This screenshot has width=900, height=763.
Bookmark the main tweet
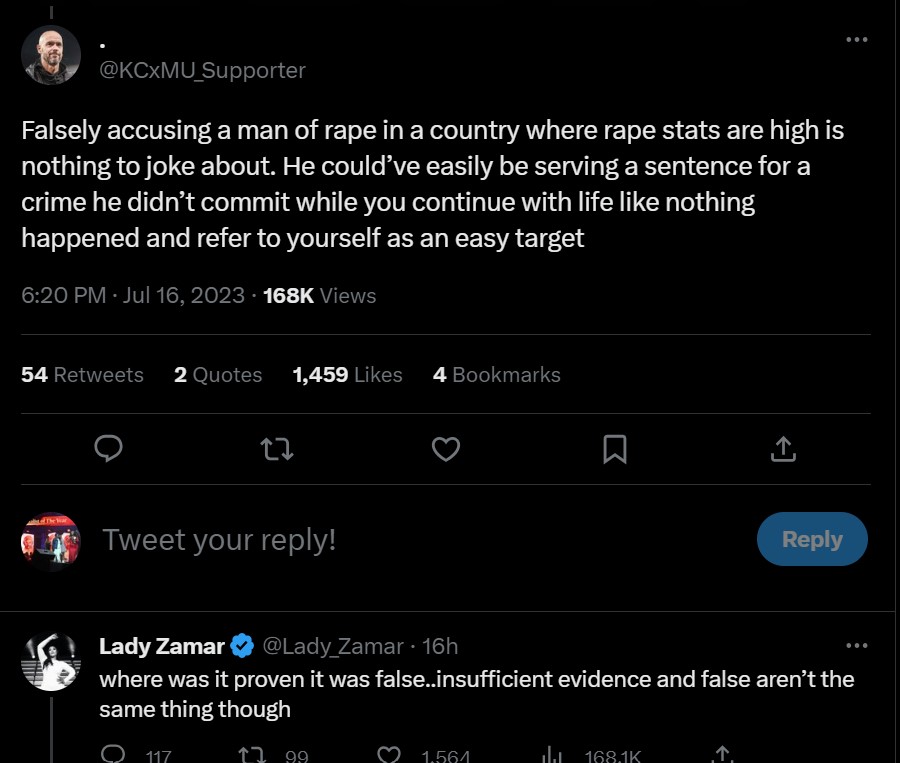tap(615, 450)
